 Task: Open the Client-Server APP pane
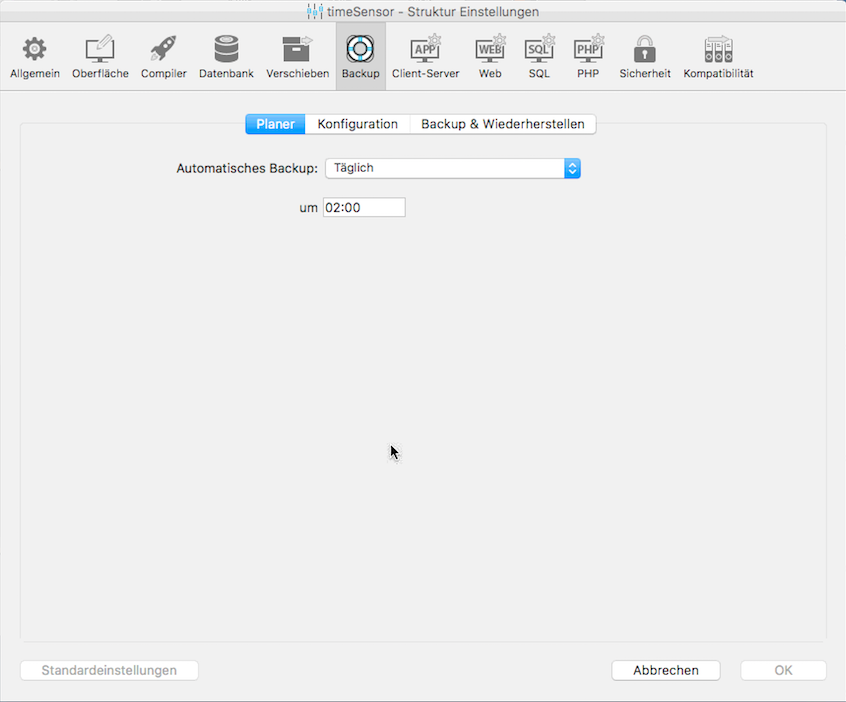(425, 57)
